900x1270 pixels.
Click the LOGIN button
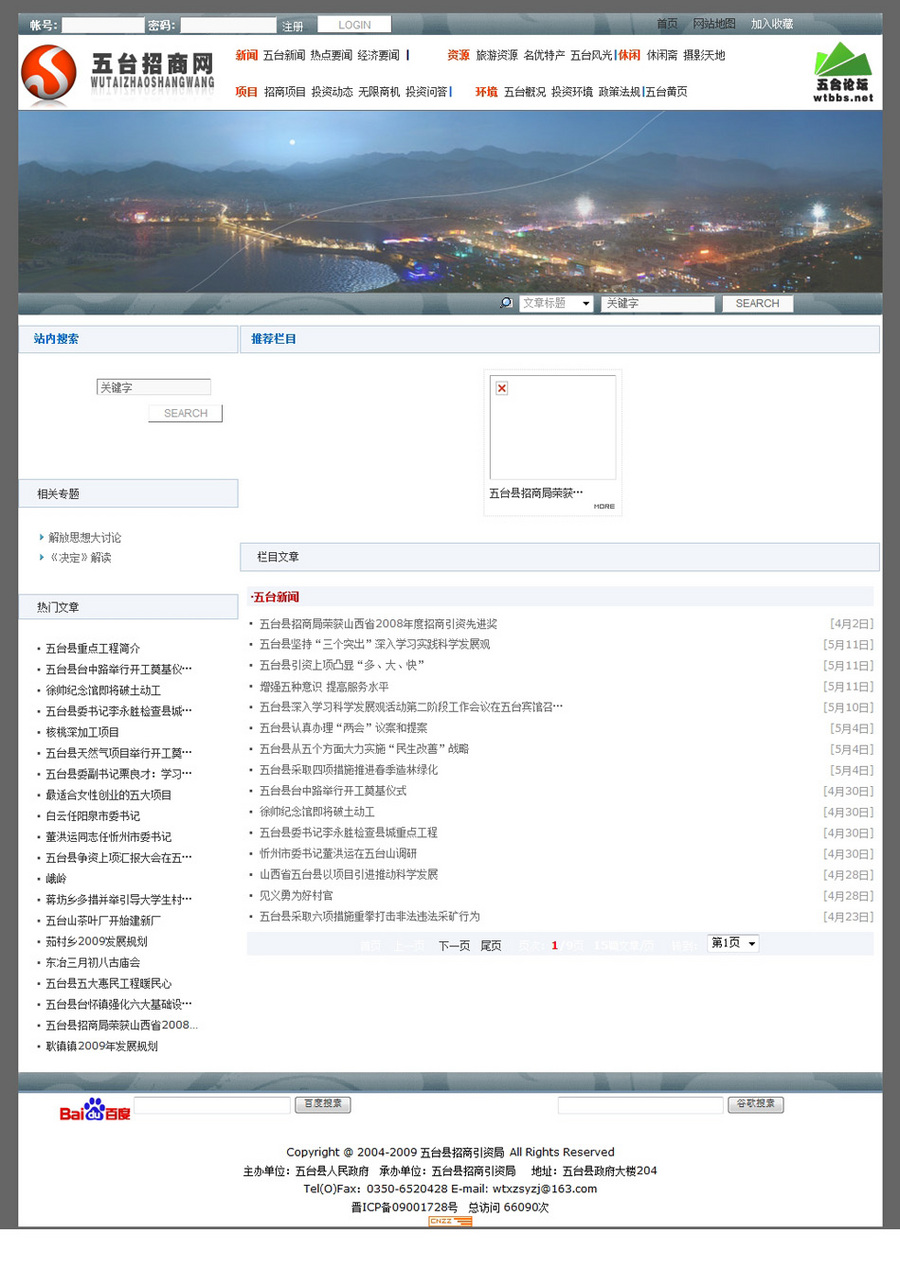(354, 25)
